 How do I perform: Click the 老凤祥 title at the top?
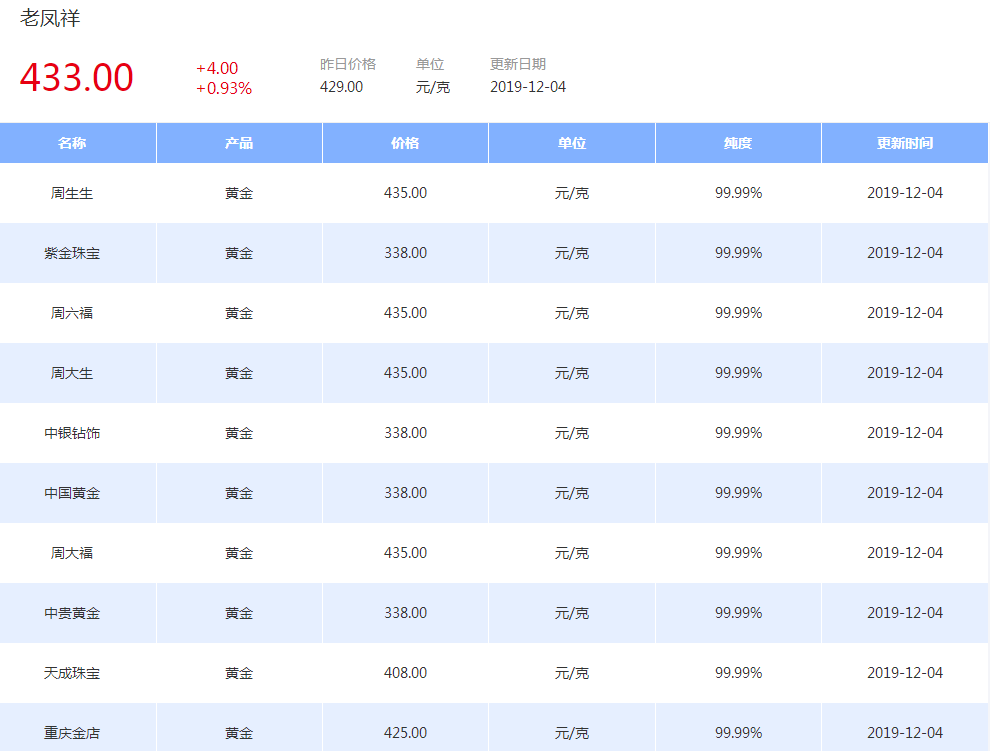click(x=50, y=18)
